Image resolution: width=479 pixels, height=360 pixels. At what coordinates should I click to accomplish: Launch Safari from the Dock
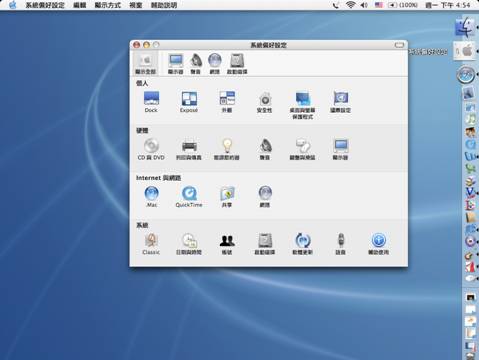(465, 75)
